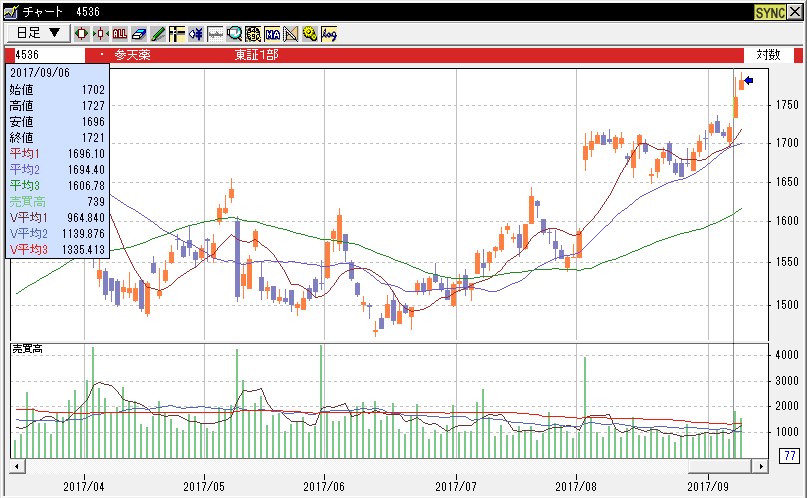Viewport: 807px width, 498px height.
Task: Click the red candlestick zoom-in icon
Action: click(82, 33)
